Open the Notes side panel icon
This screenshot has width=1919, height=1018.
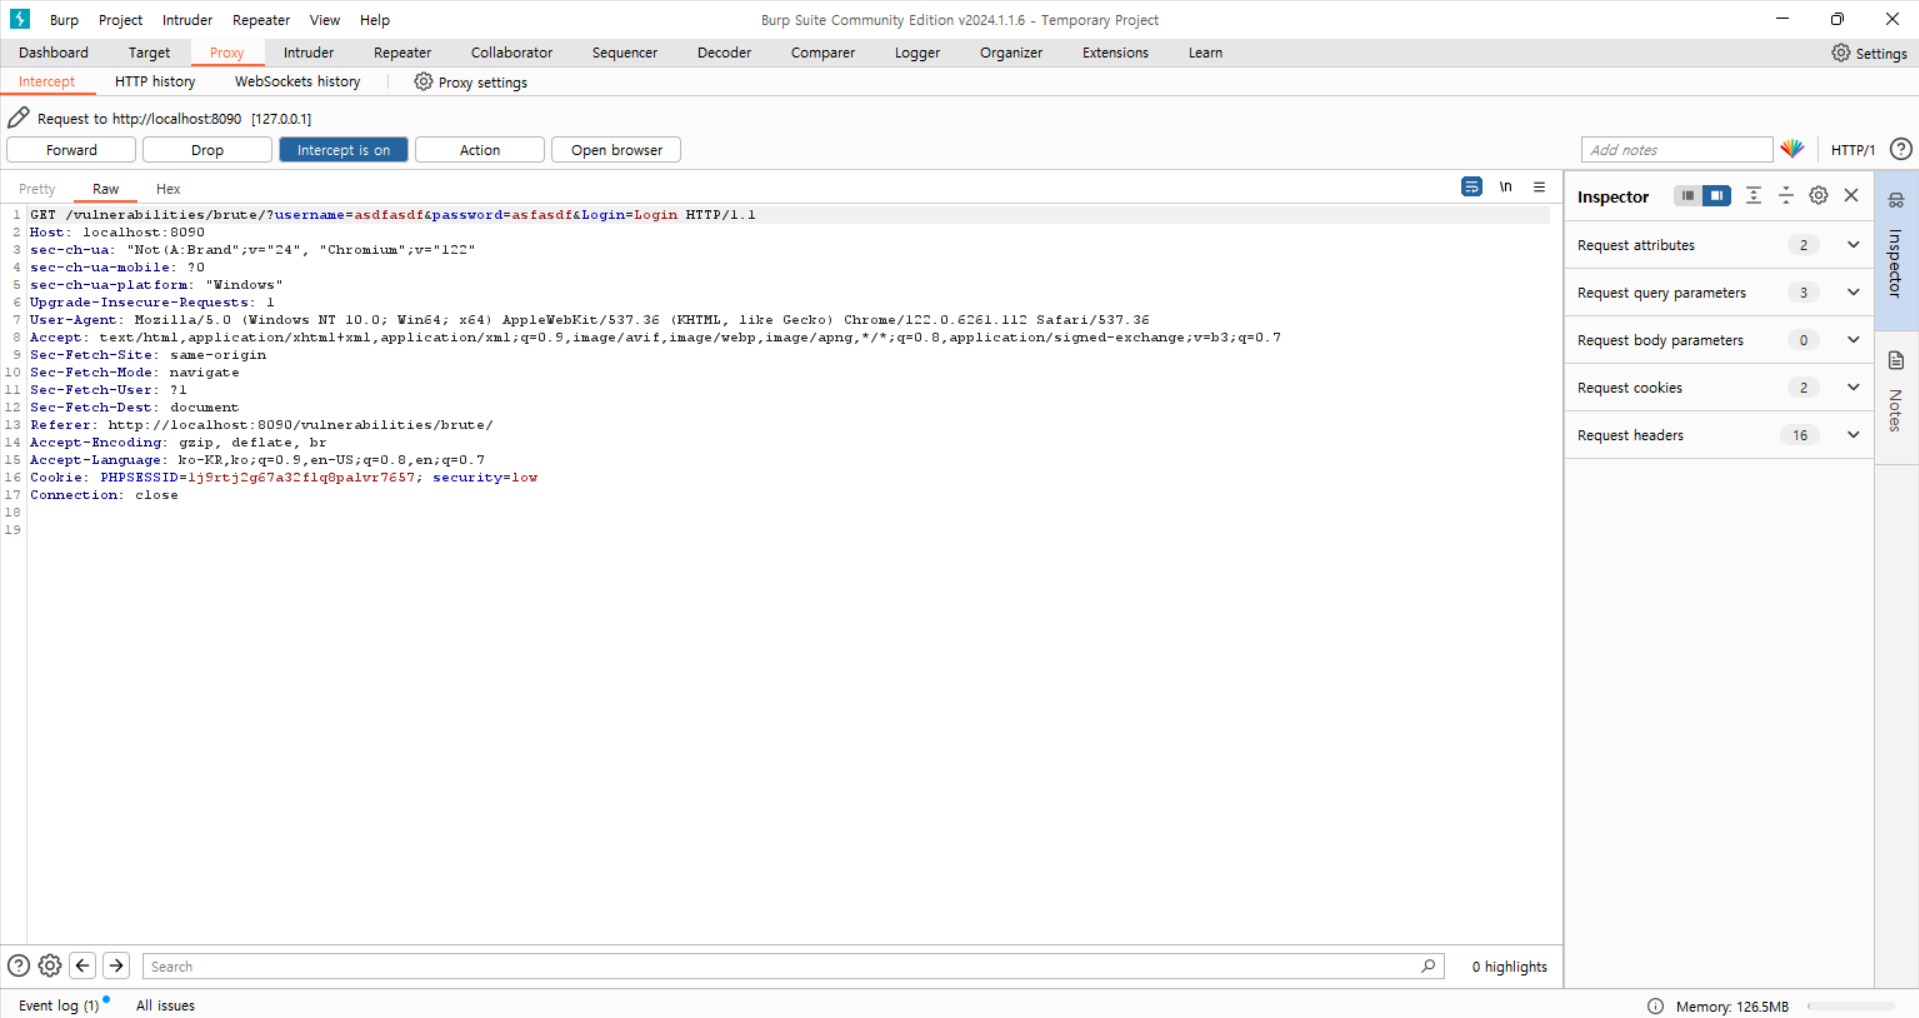point(1896,361)
